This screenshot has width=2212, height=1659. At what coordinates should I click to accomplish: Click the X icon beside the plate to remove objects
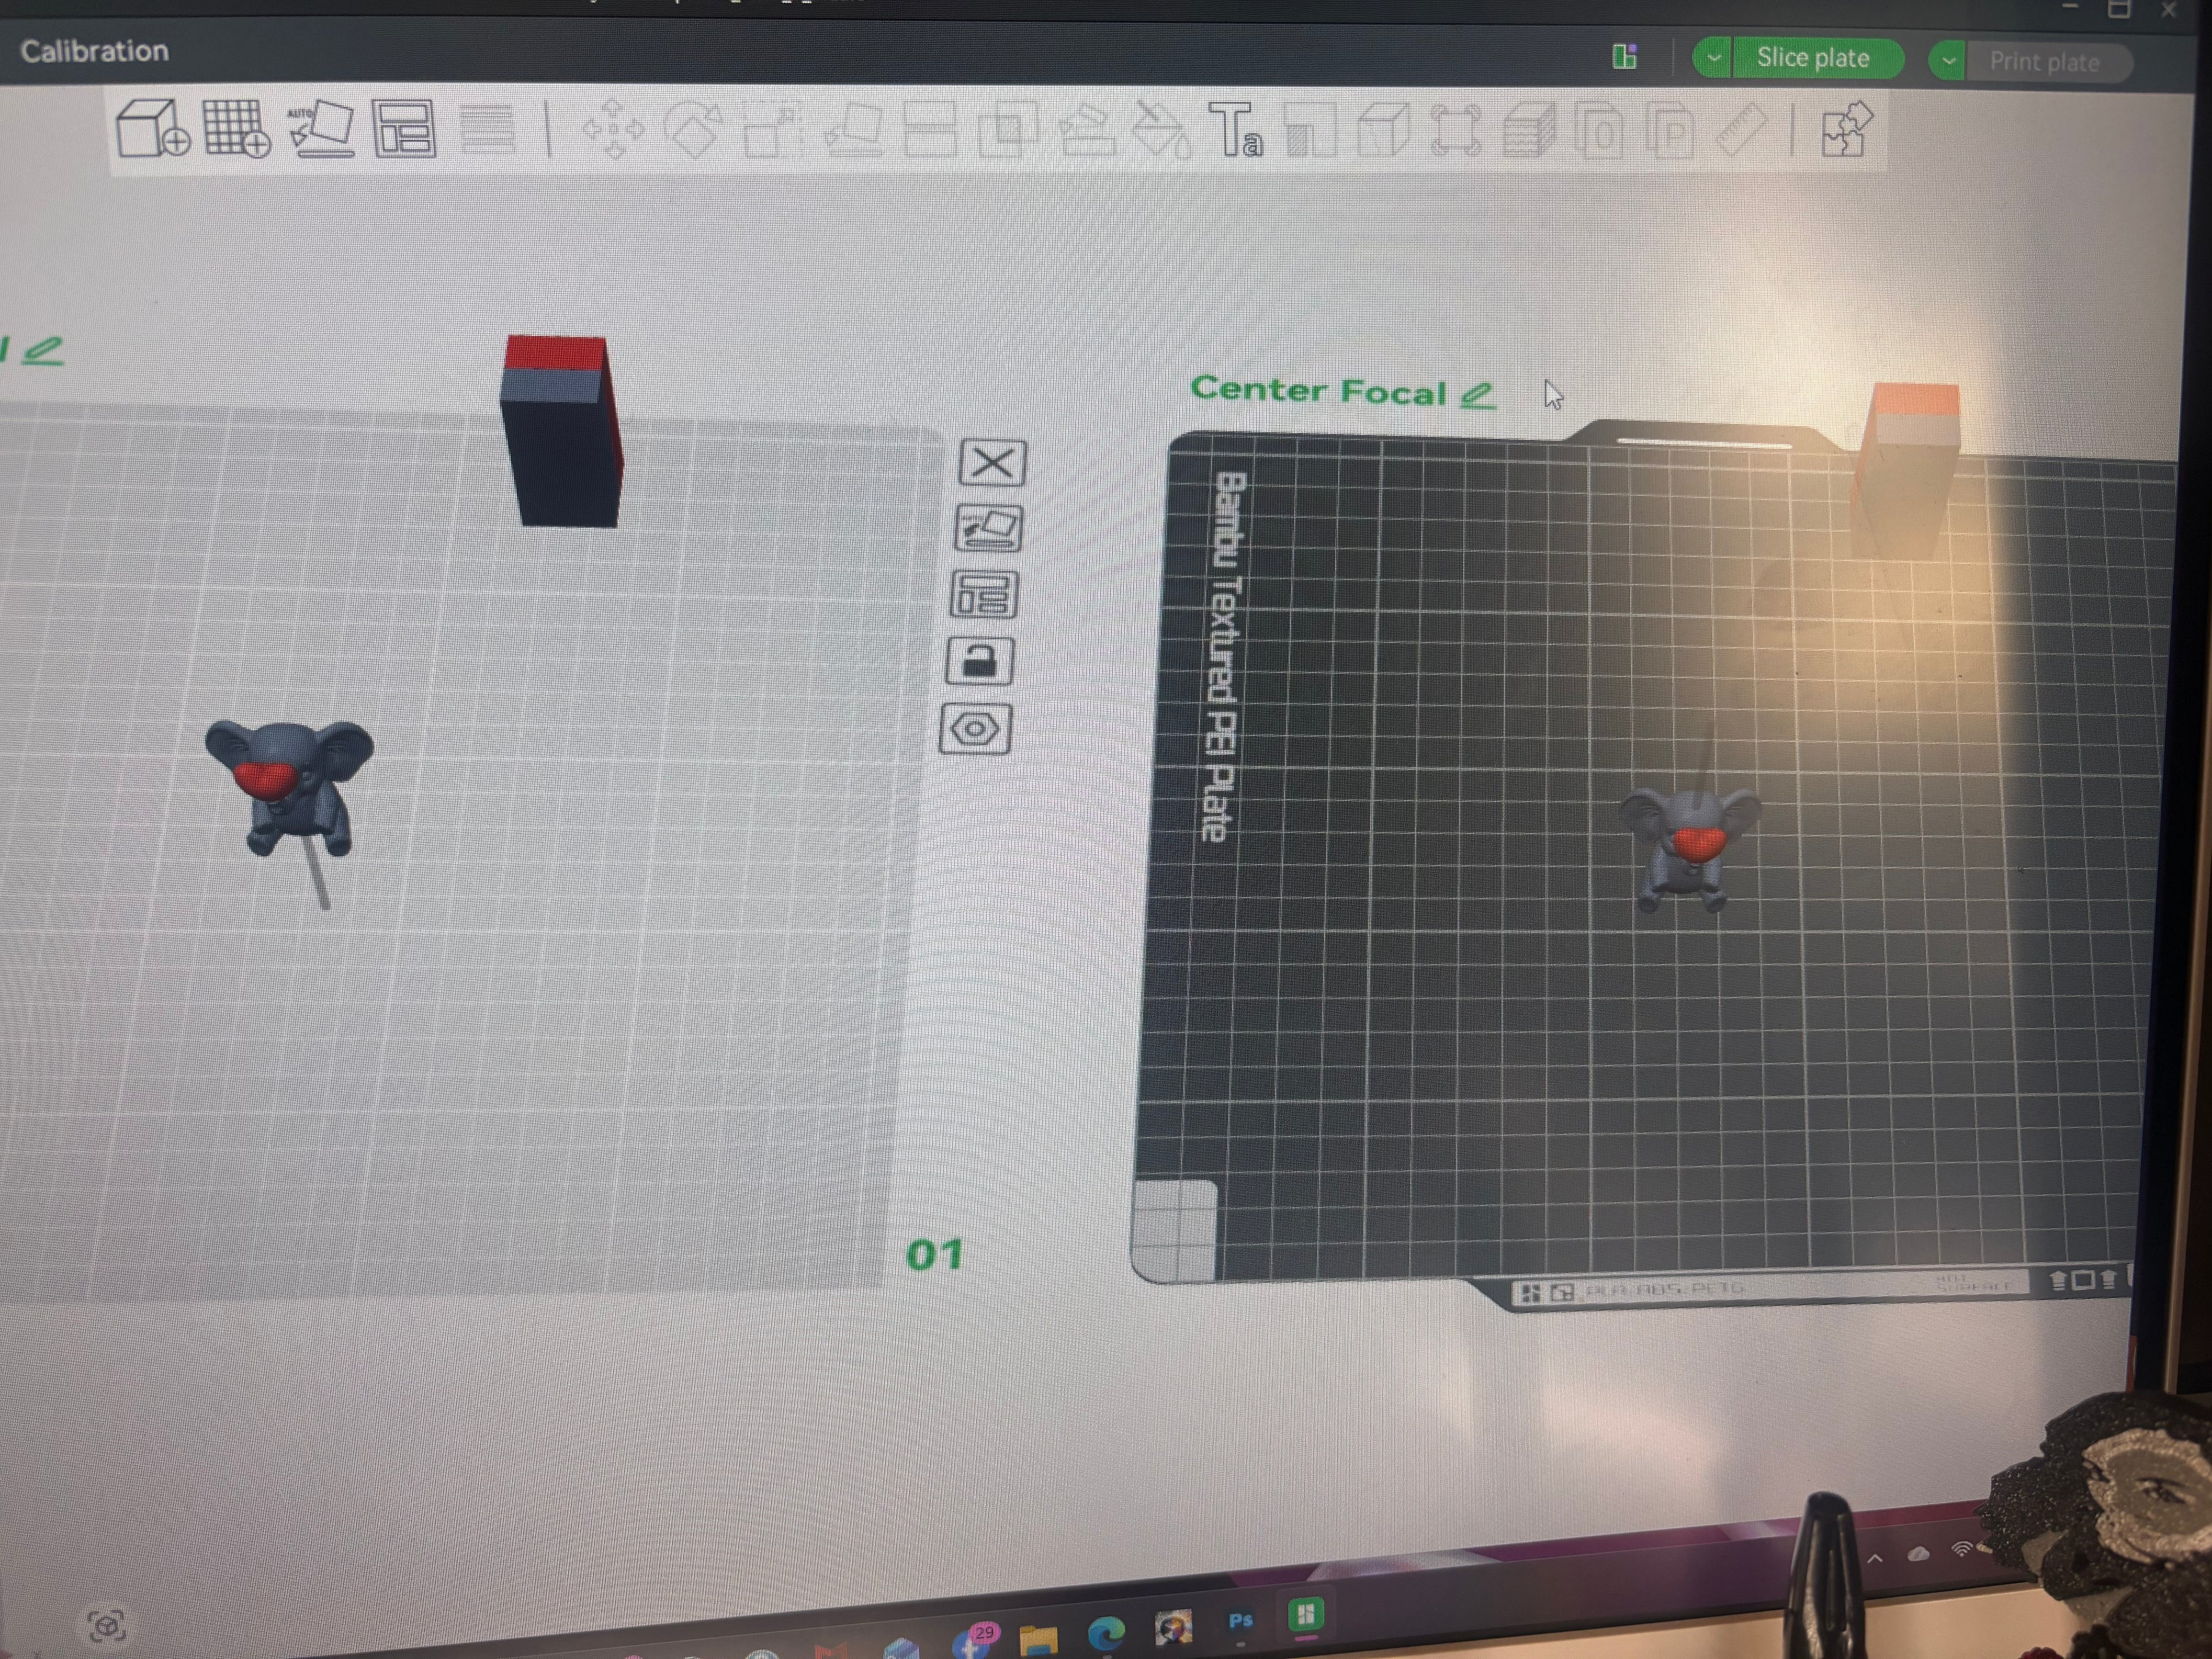tap(992, 463)
